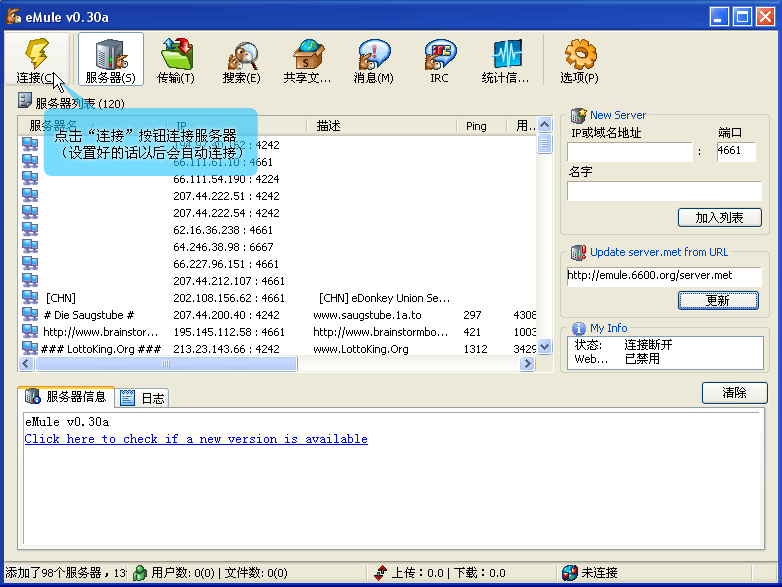Image resolution: width=782 pixels, height=587 pixels.
Task: Click the 名字 name input field
Action: point(664,191)
